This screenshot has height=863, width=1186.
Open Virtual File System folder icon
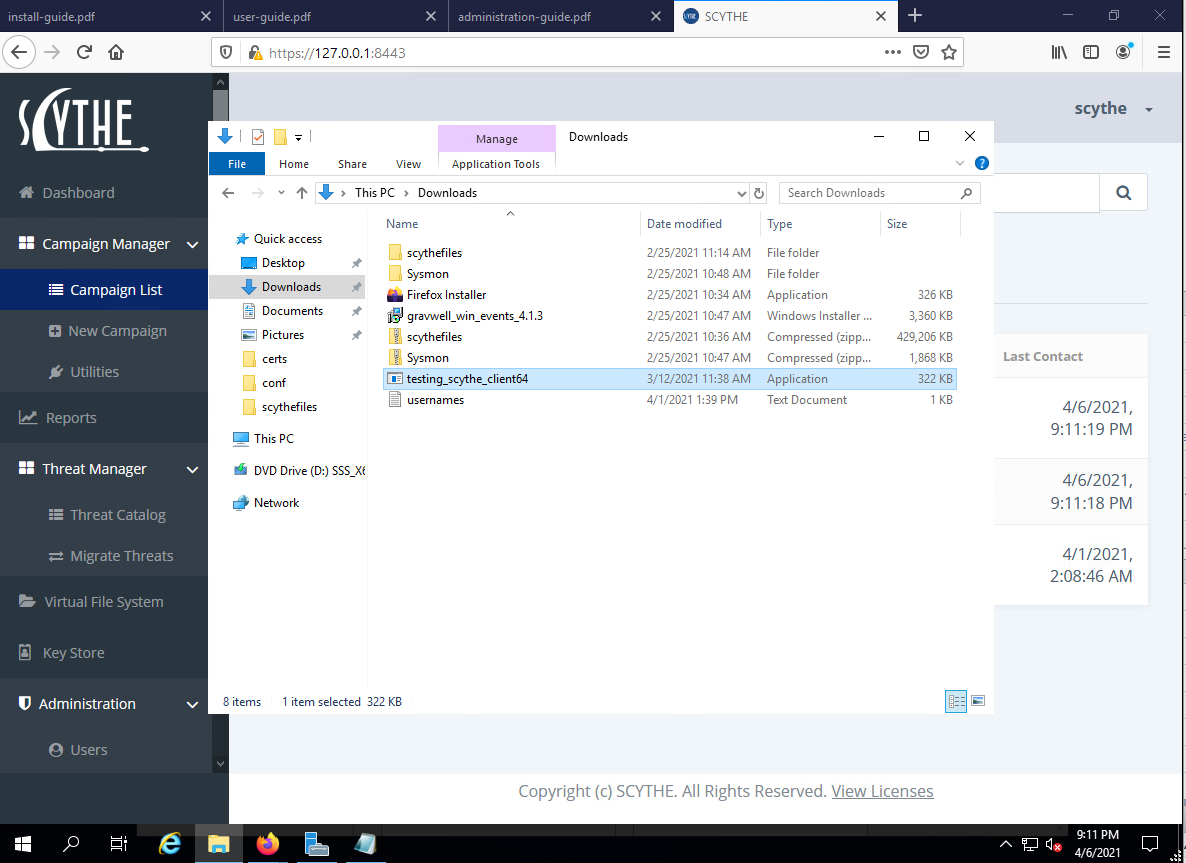tap(26, 601)
